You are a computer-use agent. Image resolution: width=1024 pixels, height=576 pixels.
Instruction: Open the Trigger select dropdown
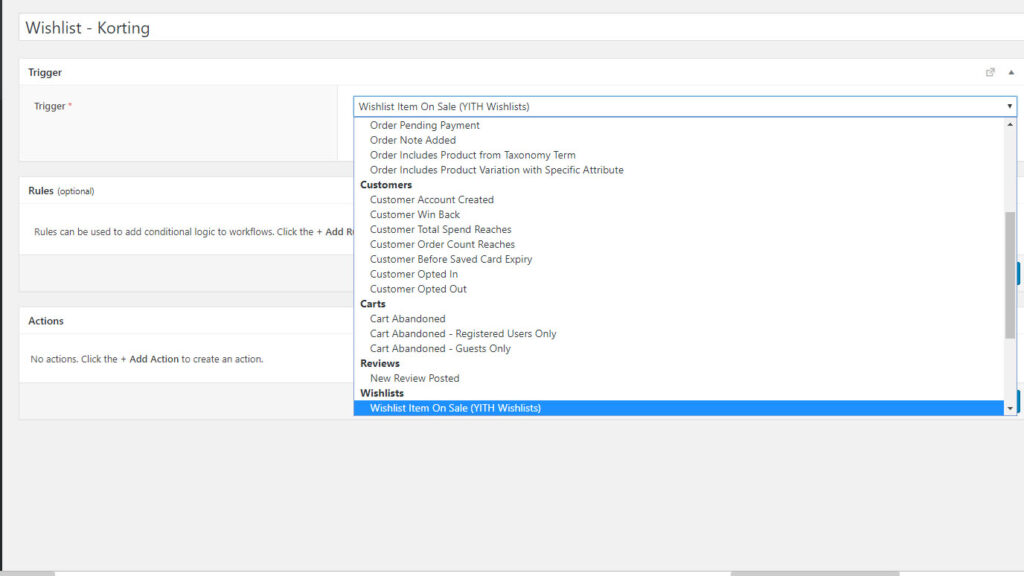click(x=684, y=106)
